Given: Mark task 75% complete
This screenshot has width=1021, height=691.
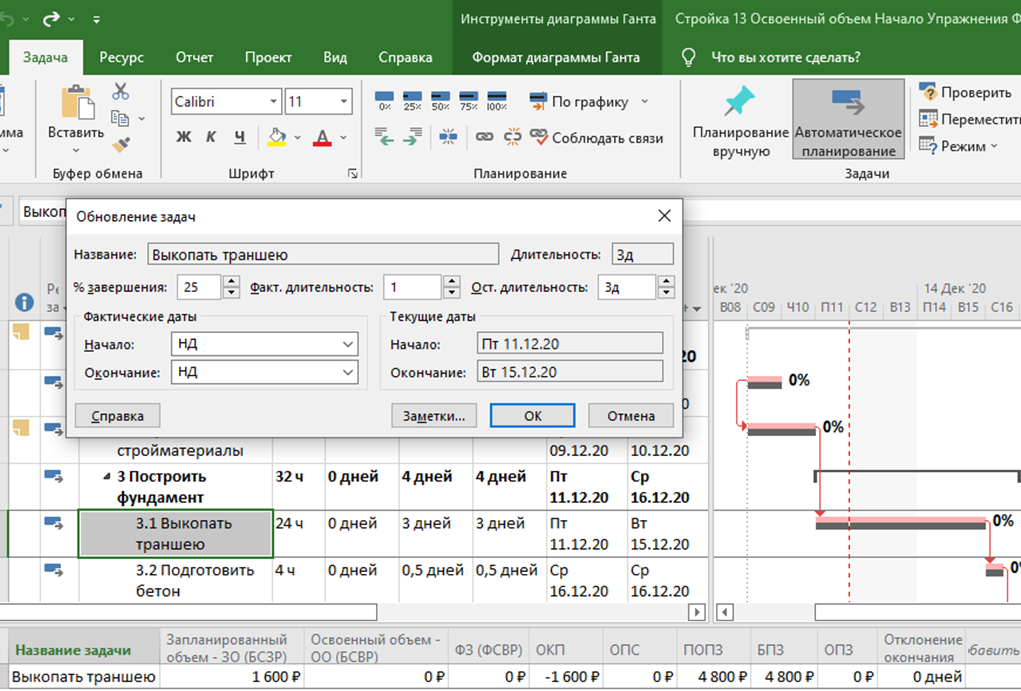Looking at the screenshot, I should (469, 101).
